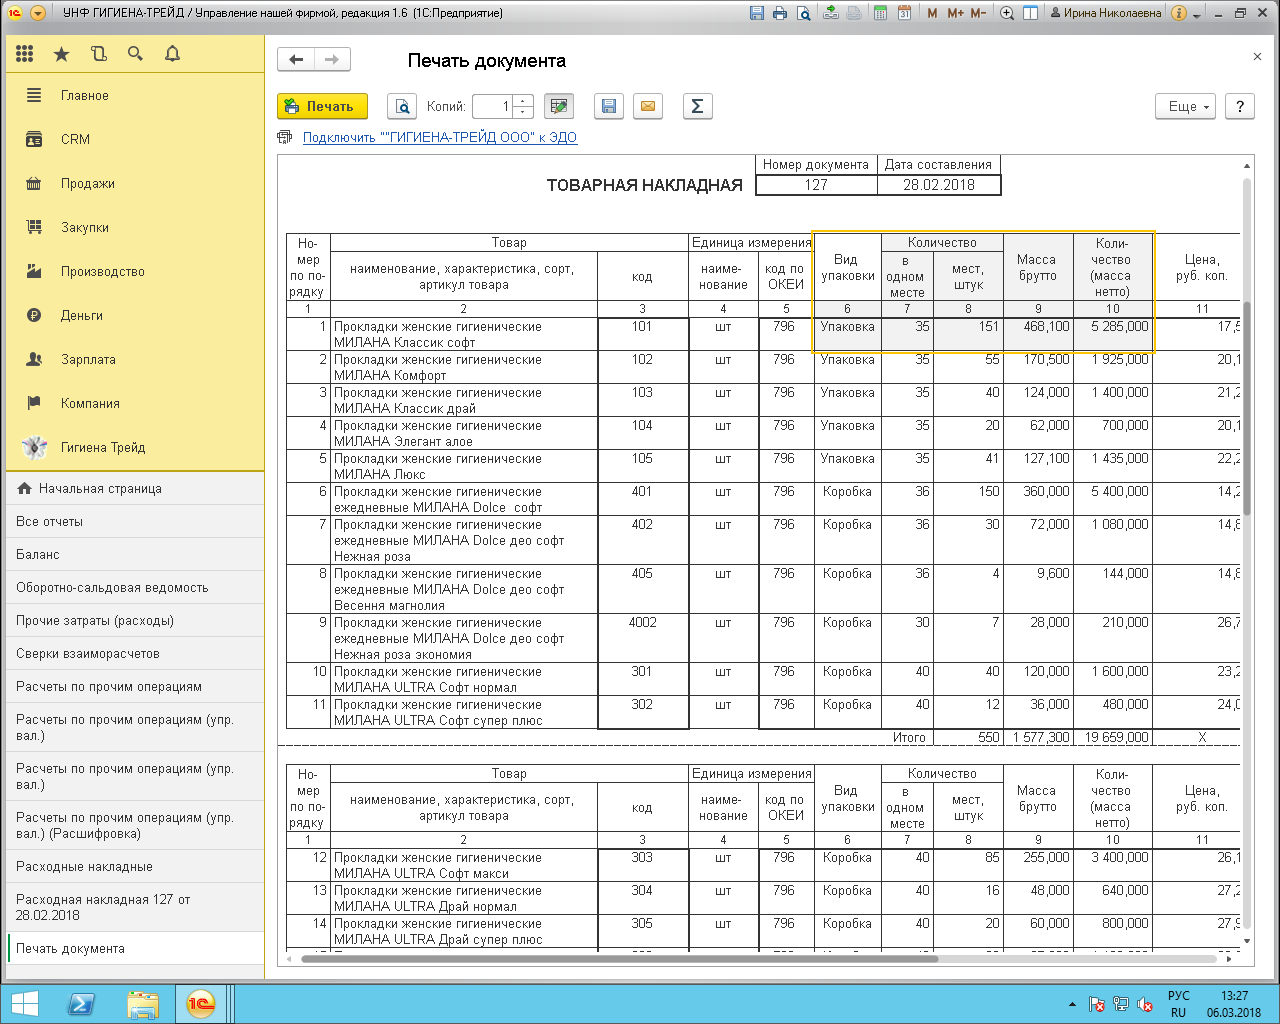1280x1024 pixels.
Task: Send document by email envelope icon
Action: click(648, 106)
